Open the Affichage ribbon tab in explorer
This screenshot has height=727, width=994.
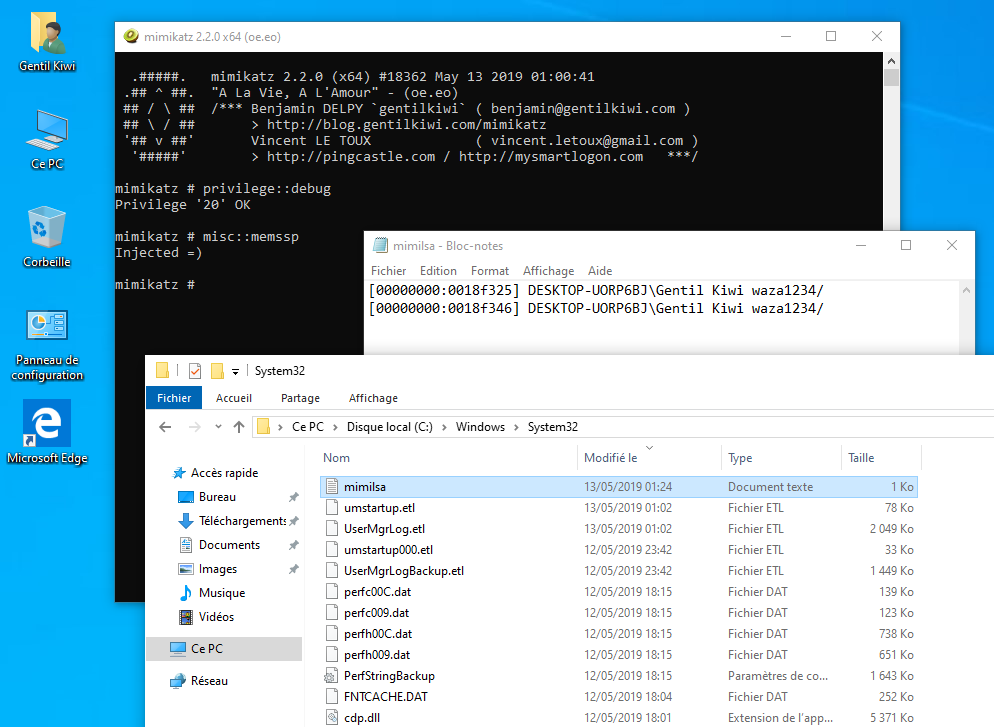[x=373, y=398]
